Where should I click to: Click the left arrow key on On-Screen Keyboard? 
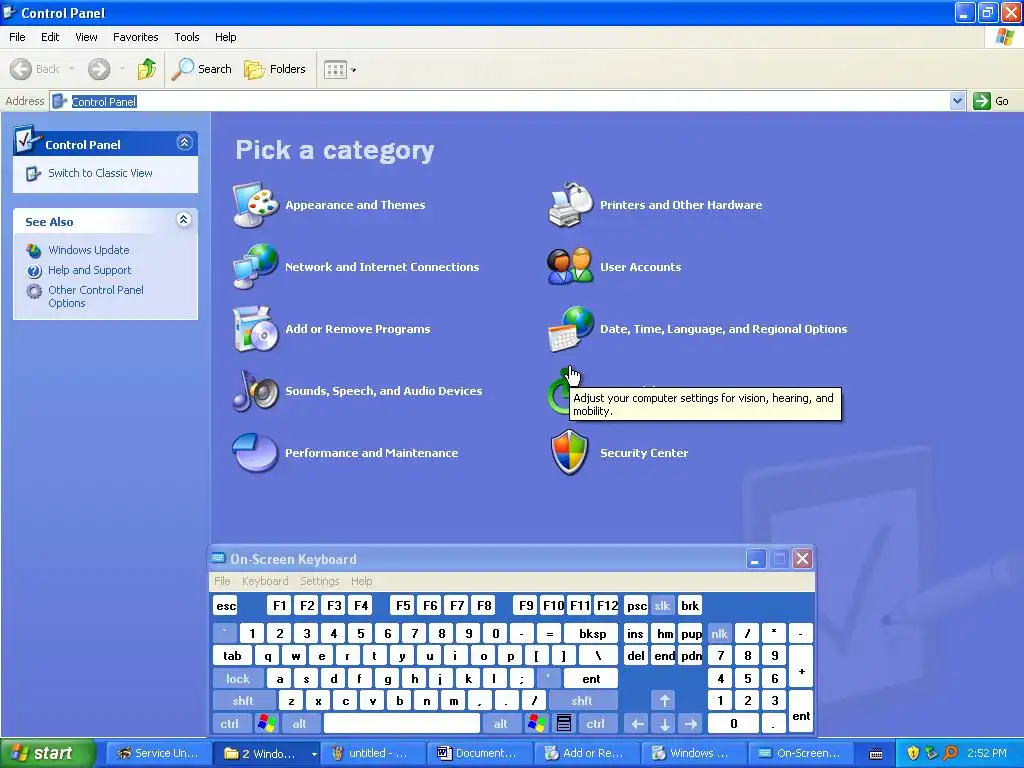point(637,723)
